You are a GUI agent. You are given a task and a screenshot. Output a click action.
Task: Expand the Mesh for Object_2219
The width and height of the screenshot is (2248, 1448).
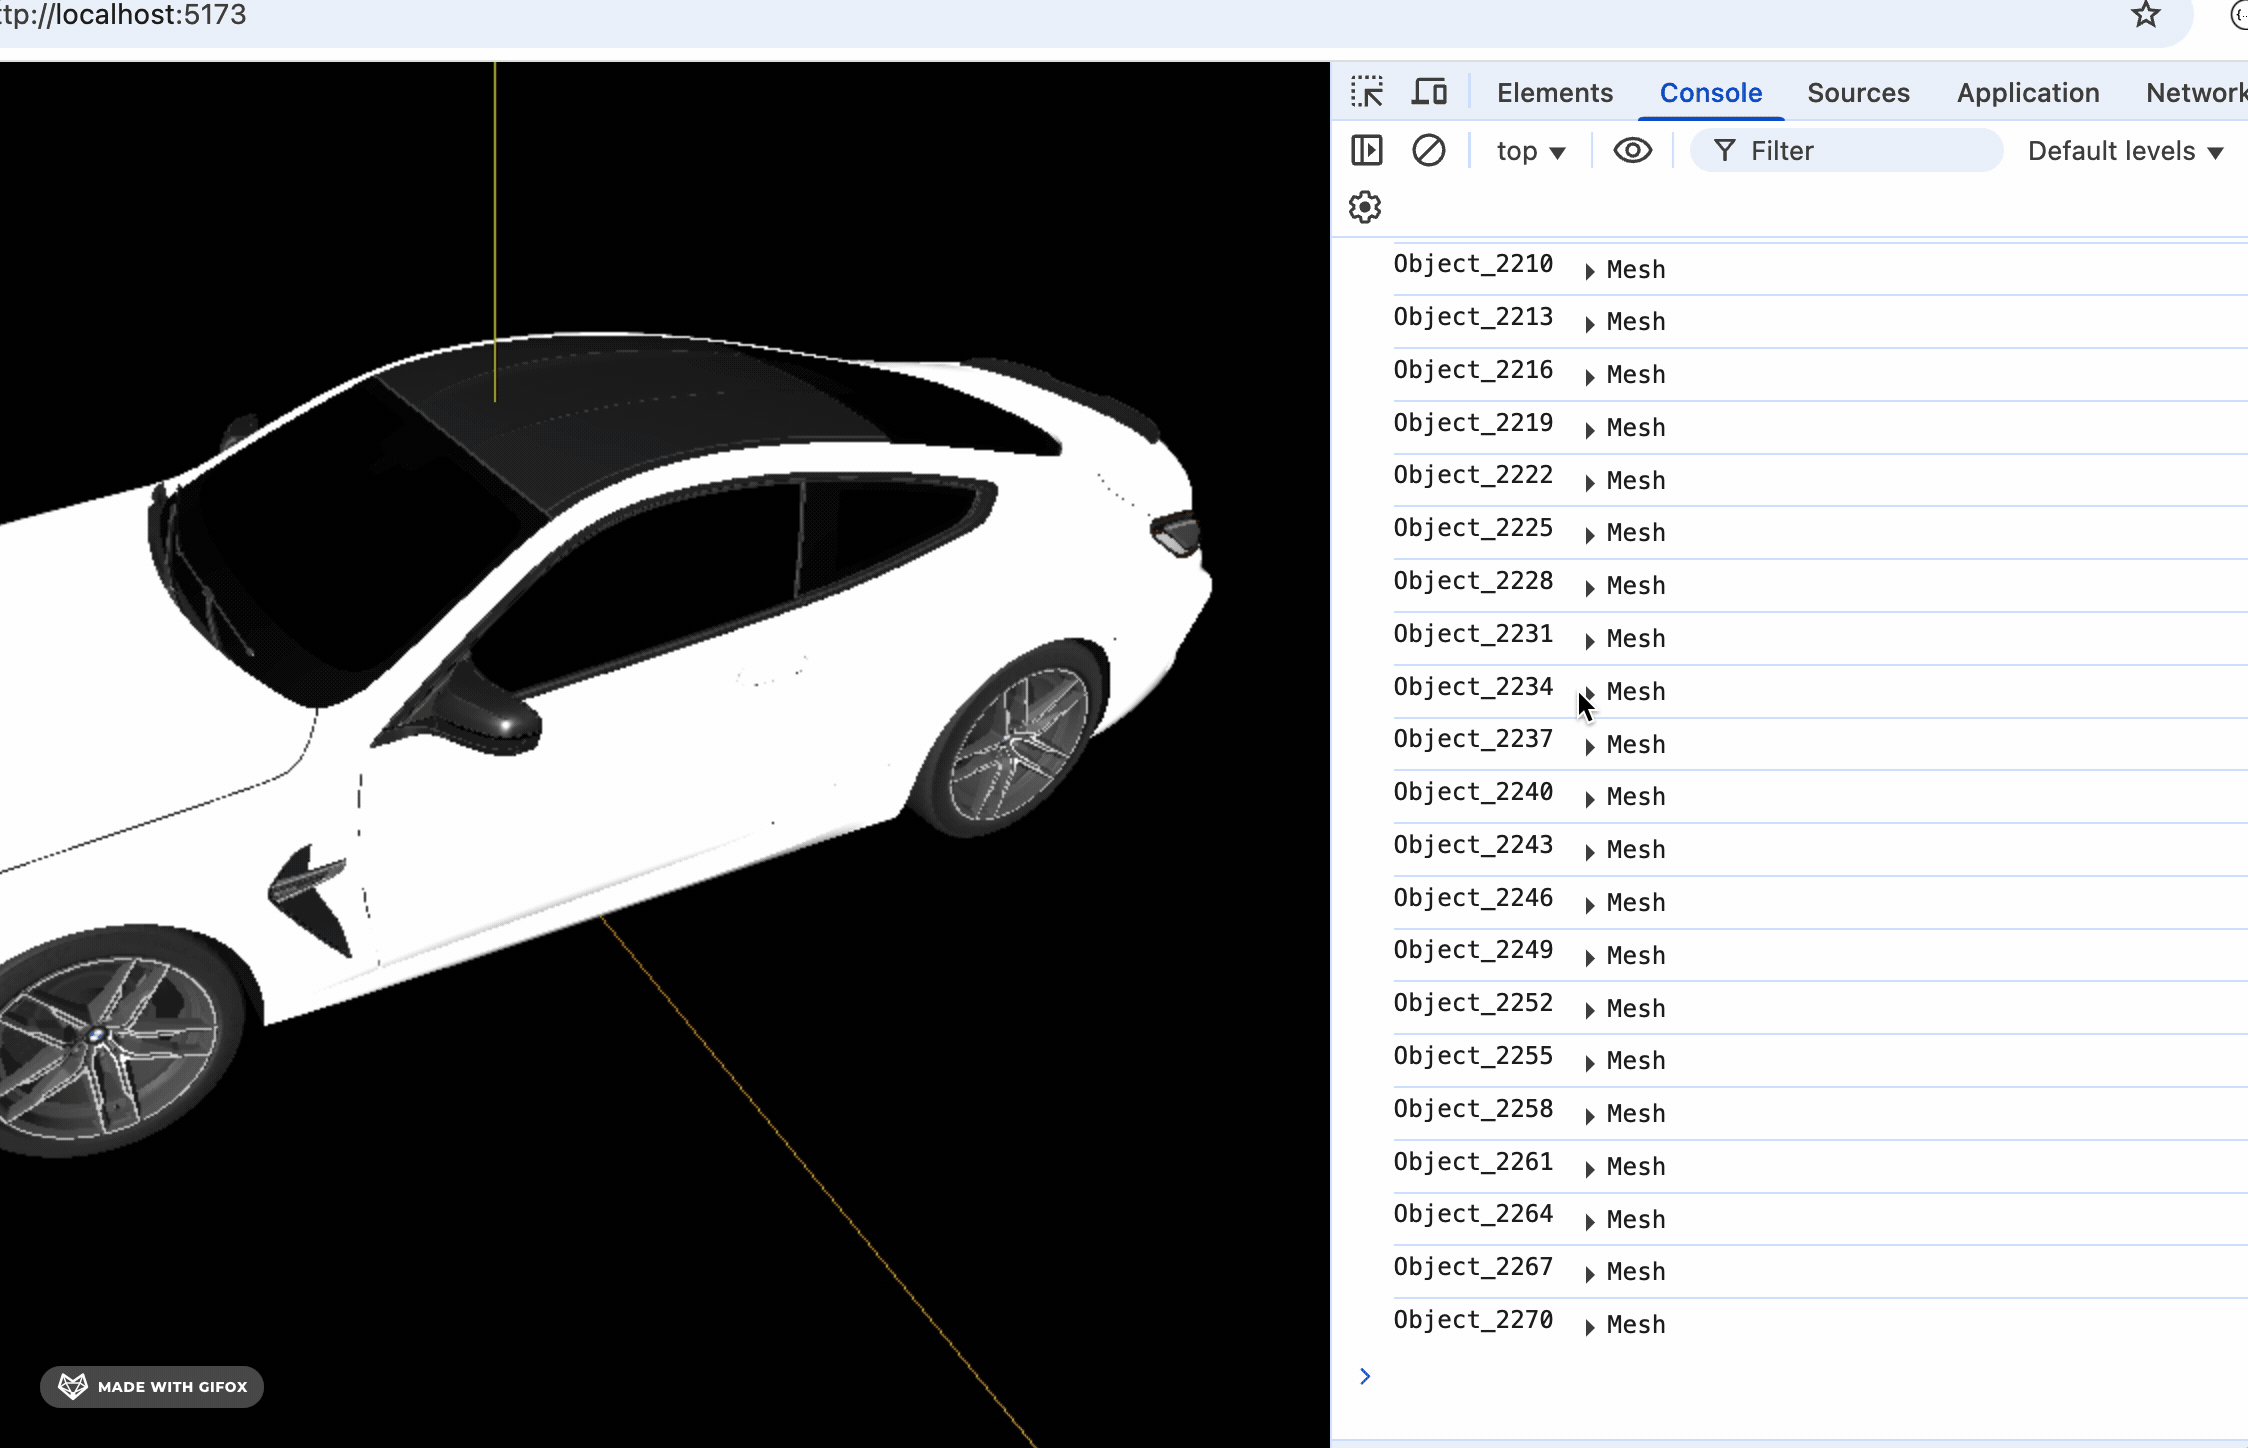(x=1589, y=430)
